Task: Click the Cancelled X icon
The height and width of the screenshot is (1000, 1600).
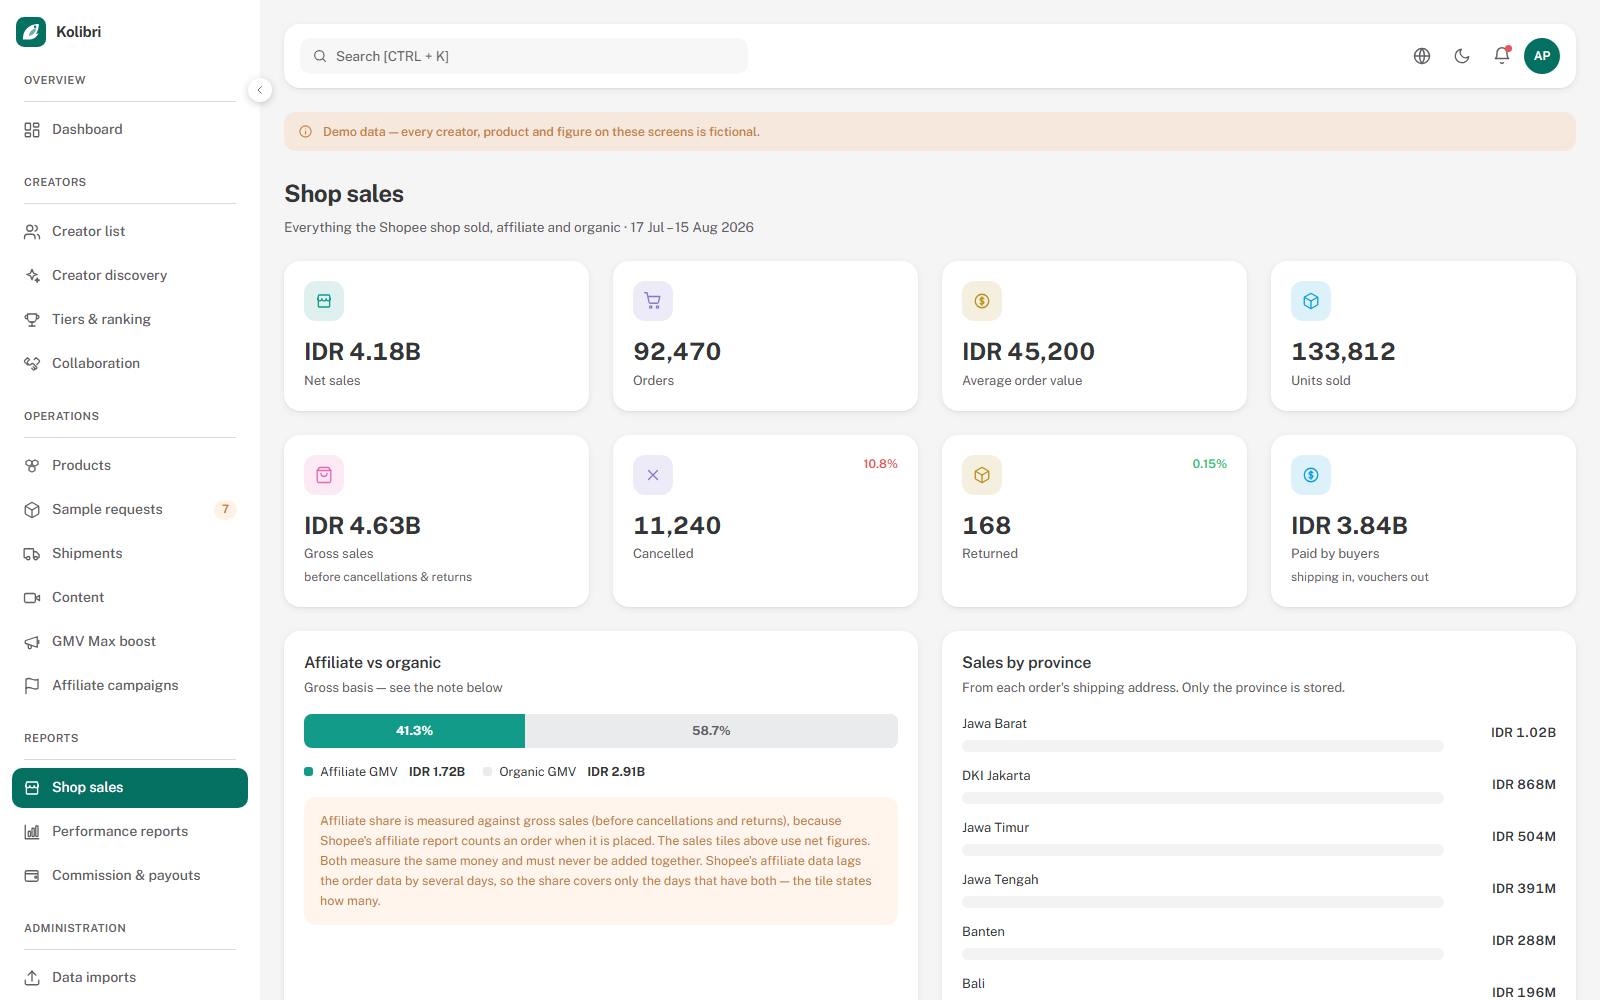Action: (653, 475)
